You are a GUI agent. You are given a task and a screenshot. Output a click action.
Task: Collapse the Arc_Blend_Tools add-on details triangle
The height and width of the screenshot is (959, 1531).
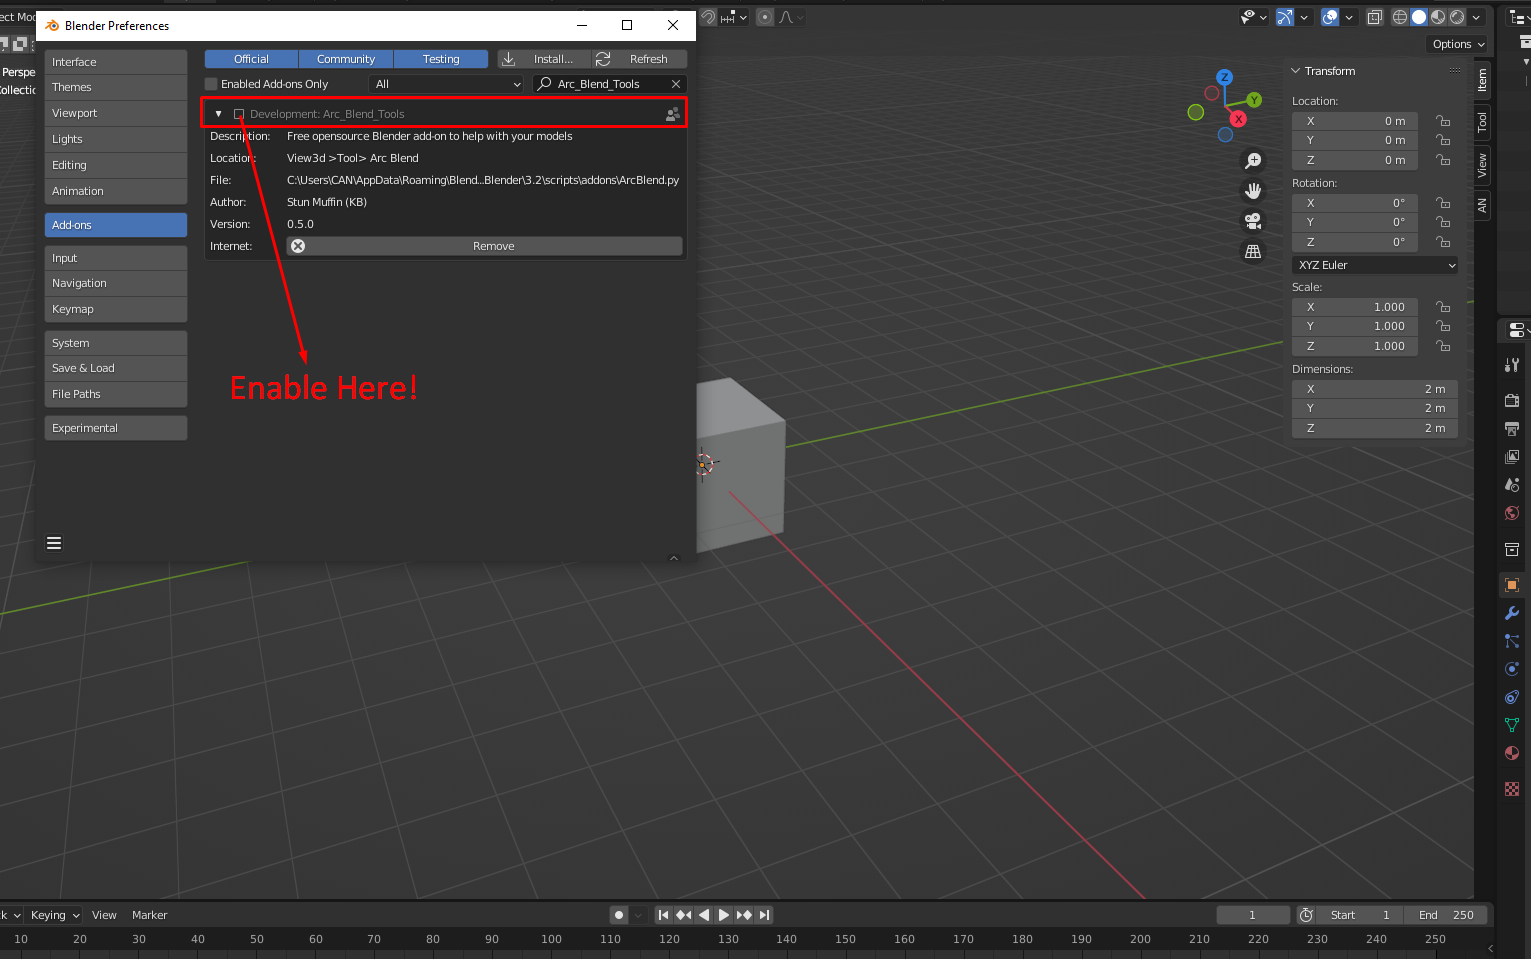point(218,113)
